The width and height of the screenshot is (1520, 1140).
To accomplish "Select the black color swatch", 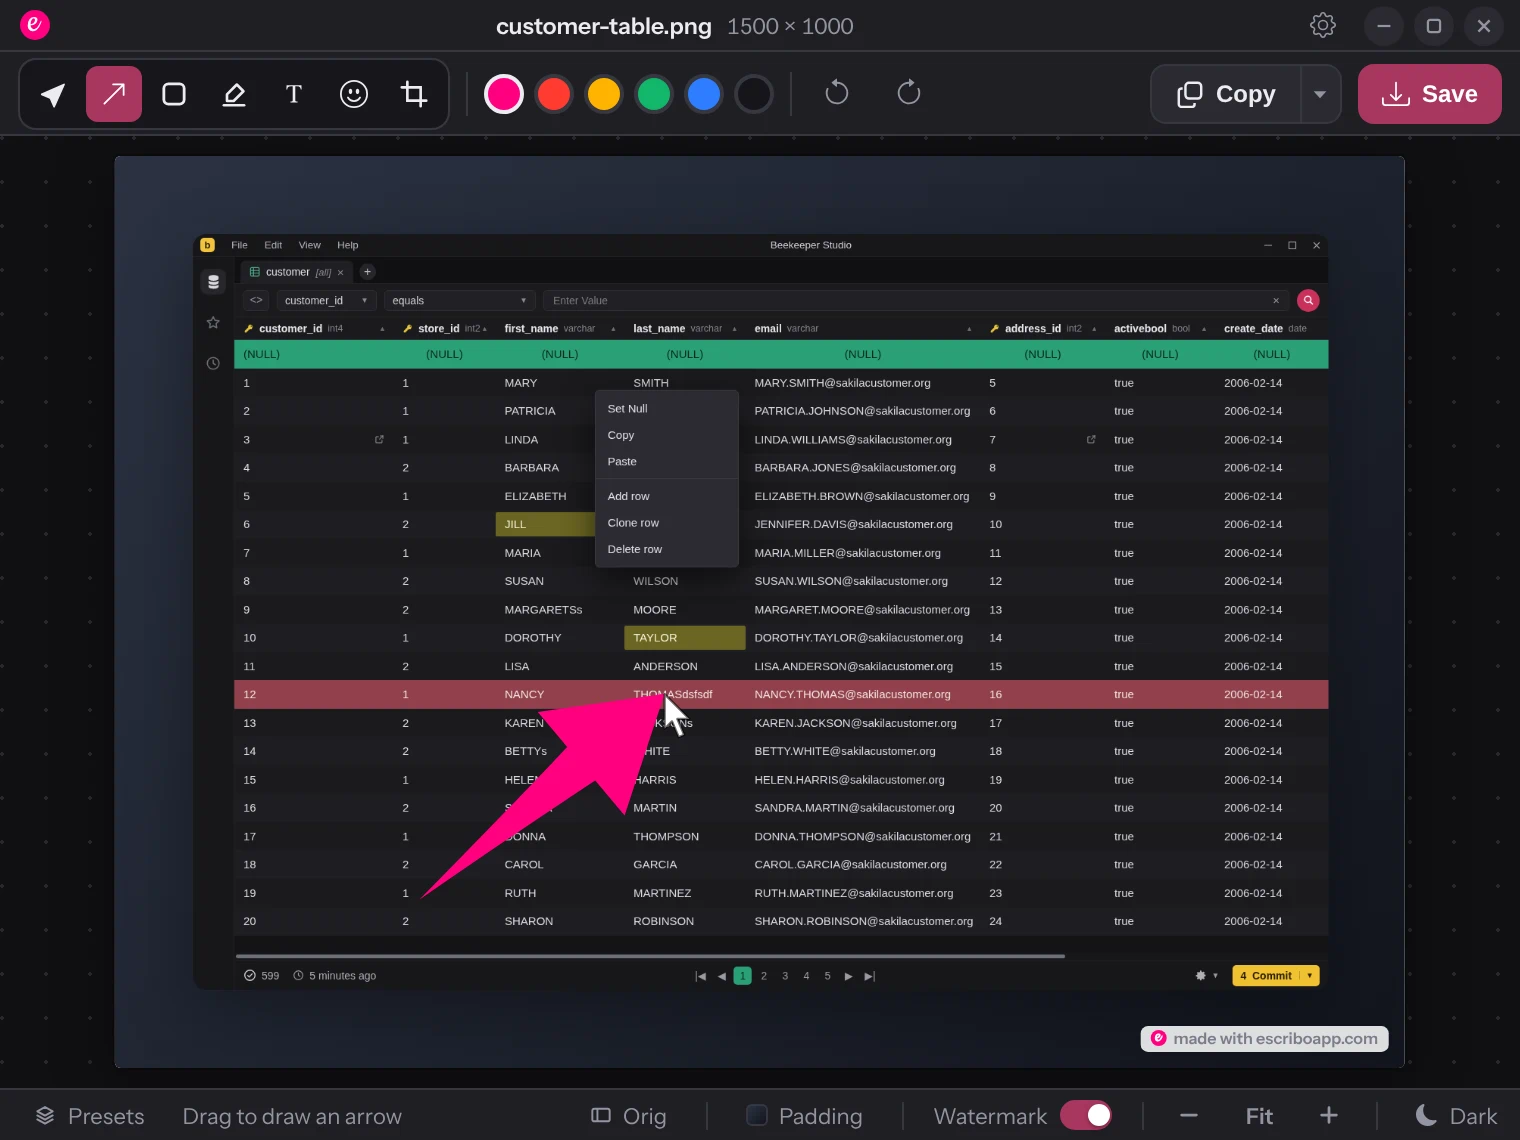I will [x=754, y=94].
